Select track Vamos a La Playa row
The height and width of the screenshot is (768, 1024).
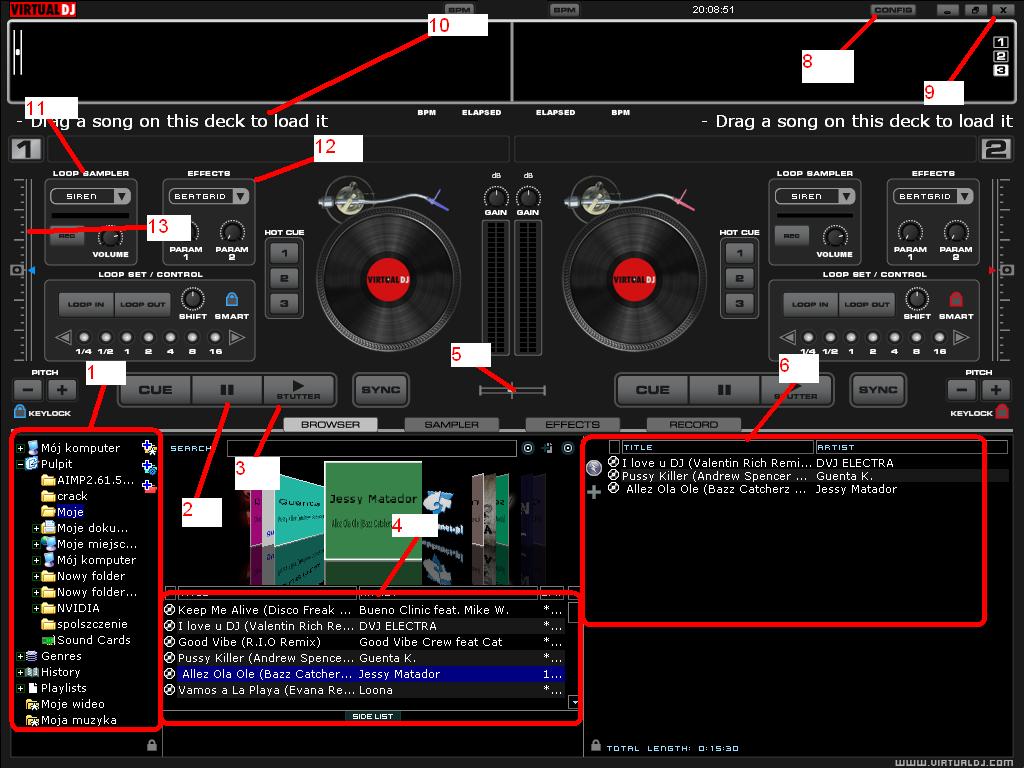[363, 690]
